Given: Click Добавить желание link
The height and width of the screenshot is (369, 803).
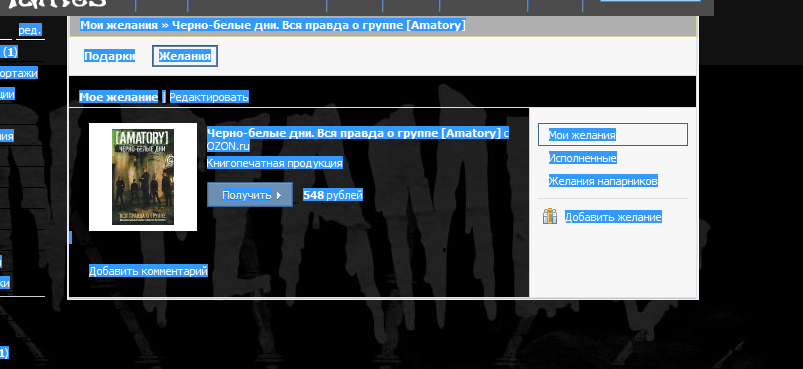Looking at the screenshot, I should tap(613, 217).
